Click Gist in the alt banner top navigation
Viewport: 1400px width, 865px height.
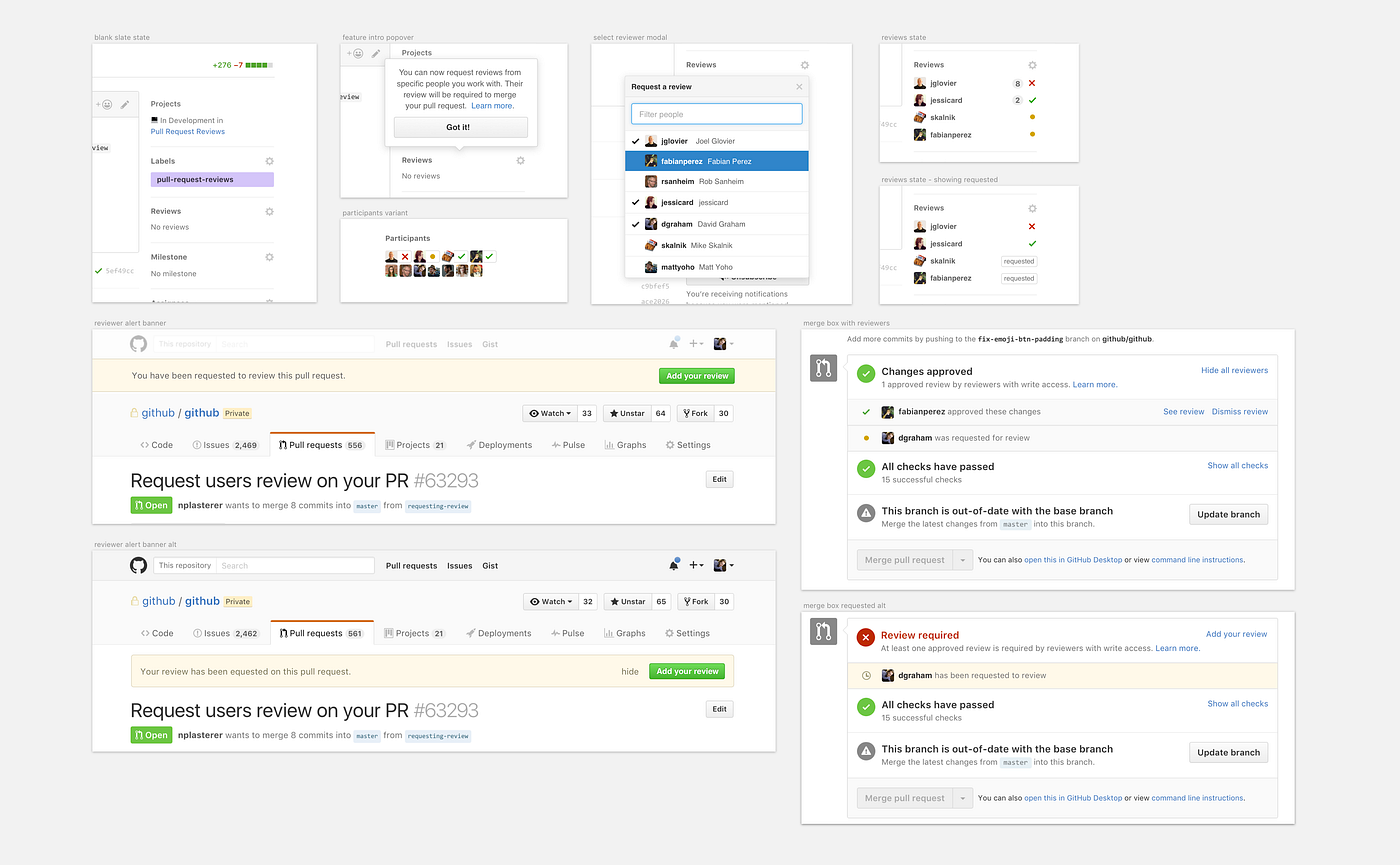coord(490,566)
